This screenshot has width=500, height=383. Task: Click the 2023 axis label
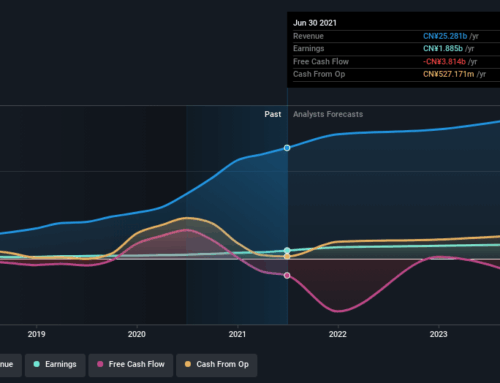[438, 334]
